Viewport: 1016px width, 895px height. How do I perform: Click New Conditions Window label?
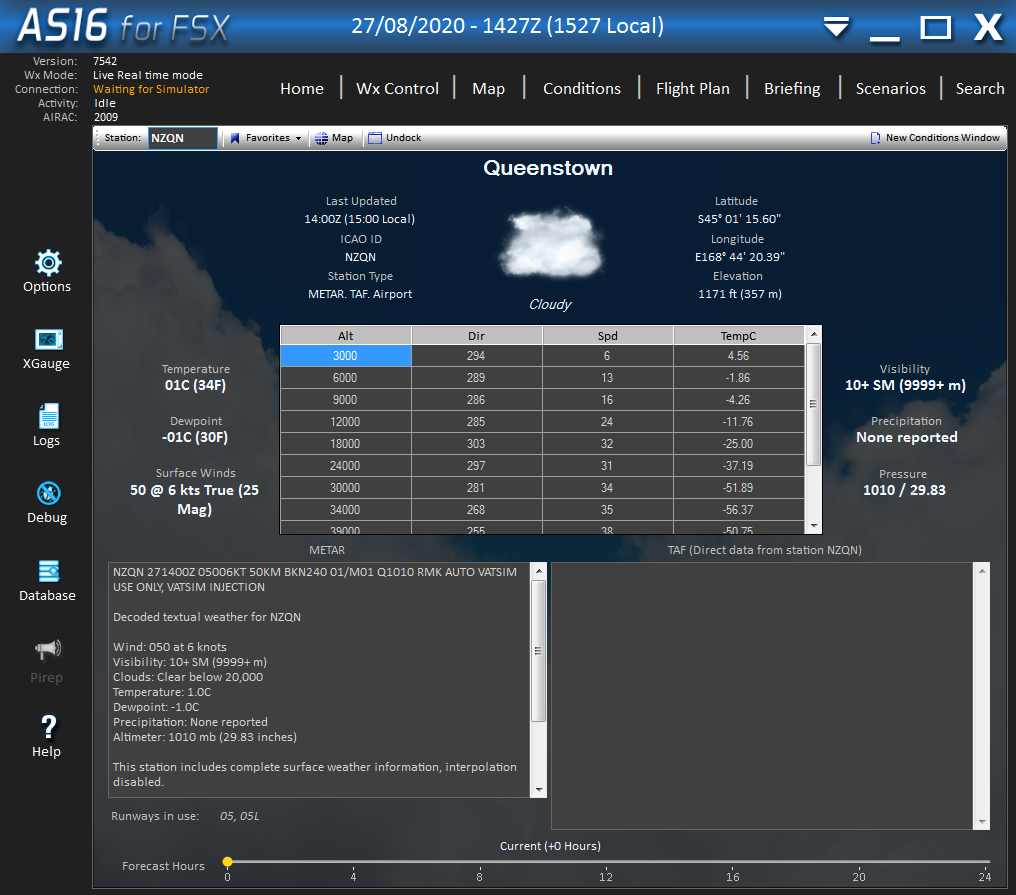943,138
